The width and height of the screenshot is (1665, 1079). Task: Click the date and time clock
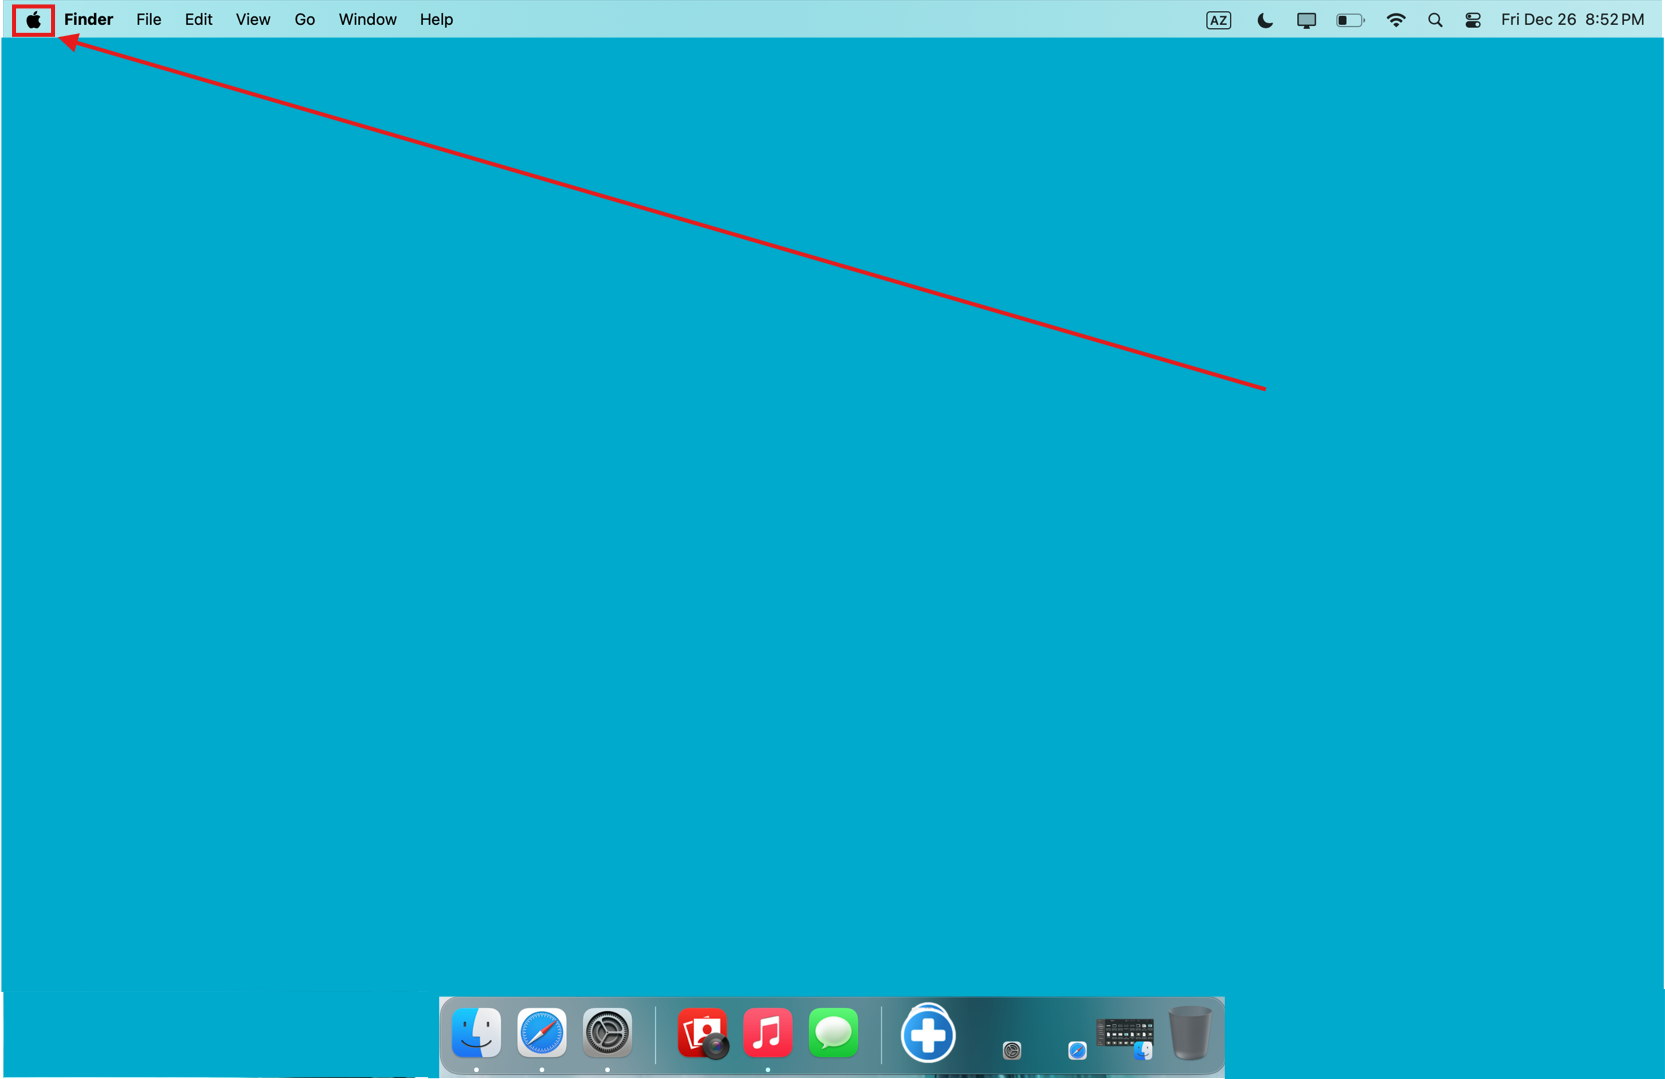1571,20
